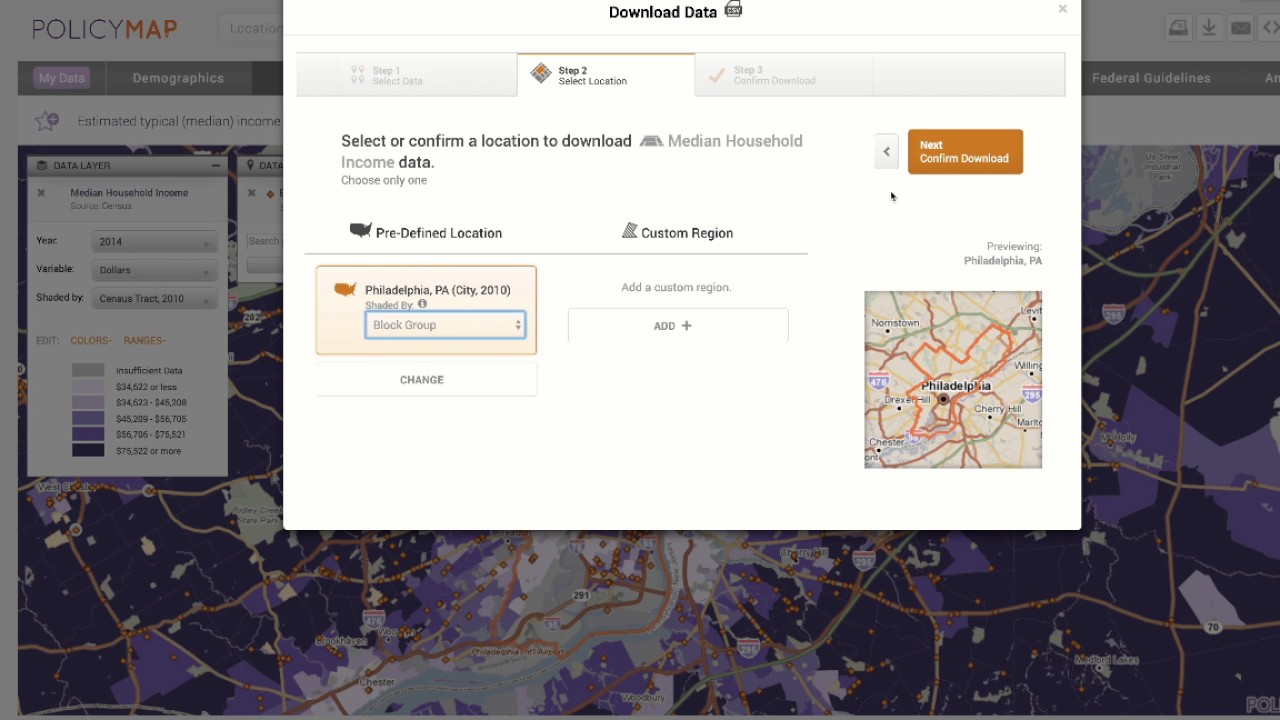Go to Step 3 Confirm Download tab
Viewport: 1280px width, 720px height.
pos(784,75)
